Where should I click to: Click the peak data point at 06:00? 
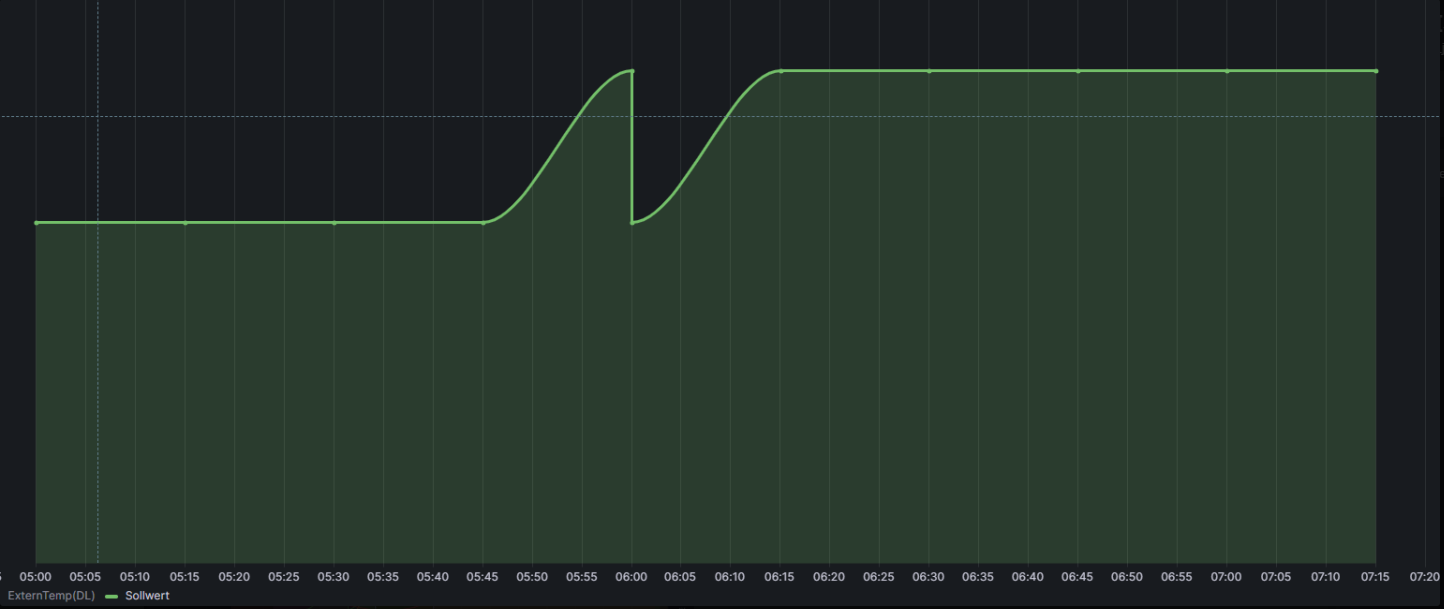pos(632,71)
